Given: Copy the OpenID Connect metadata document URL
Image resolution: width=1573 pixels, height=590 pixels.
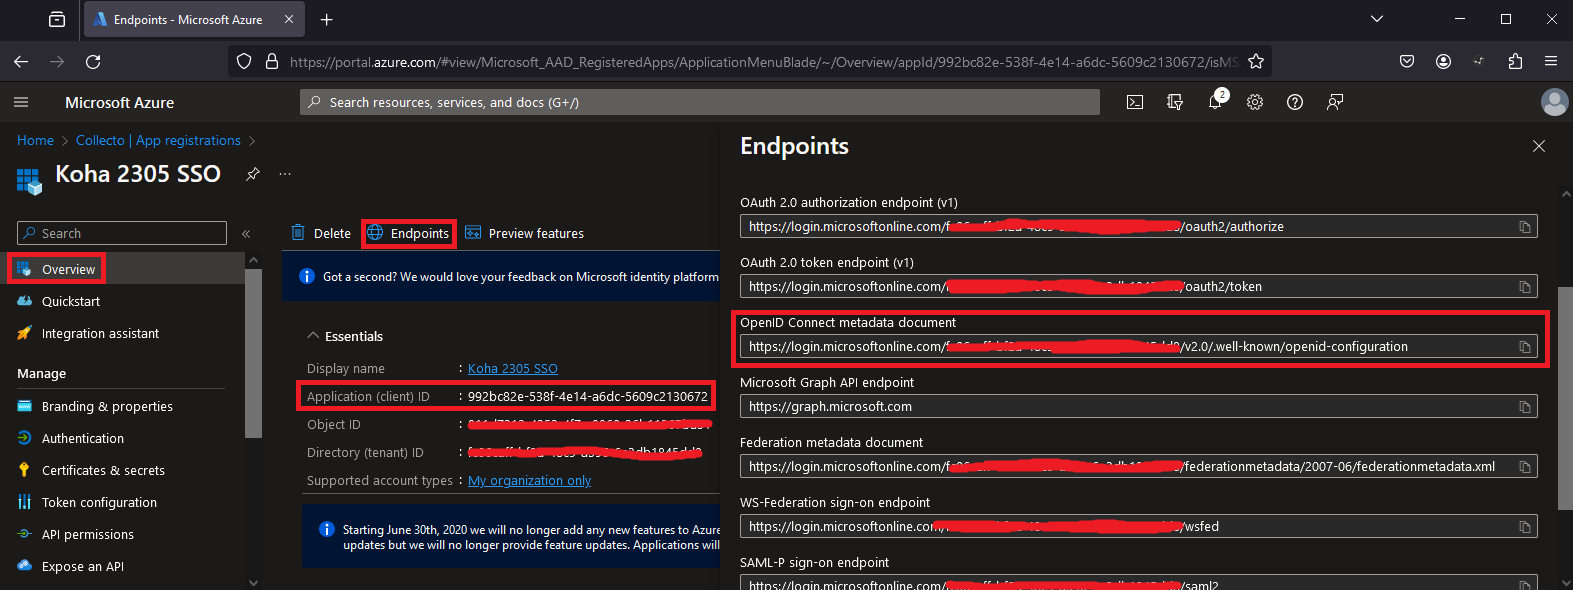Looking at the screenshot, I should click(x=1525, y=347).
